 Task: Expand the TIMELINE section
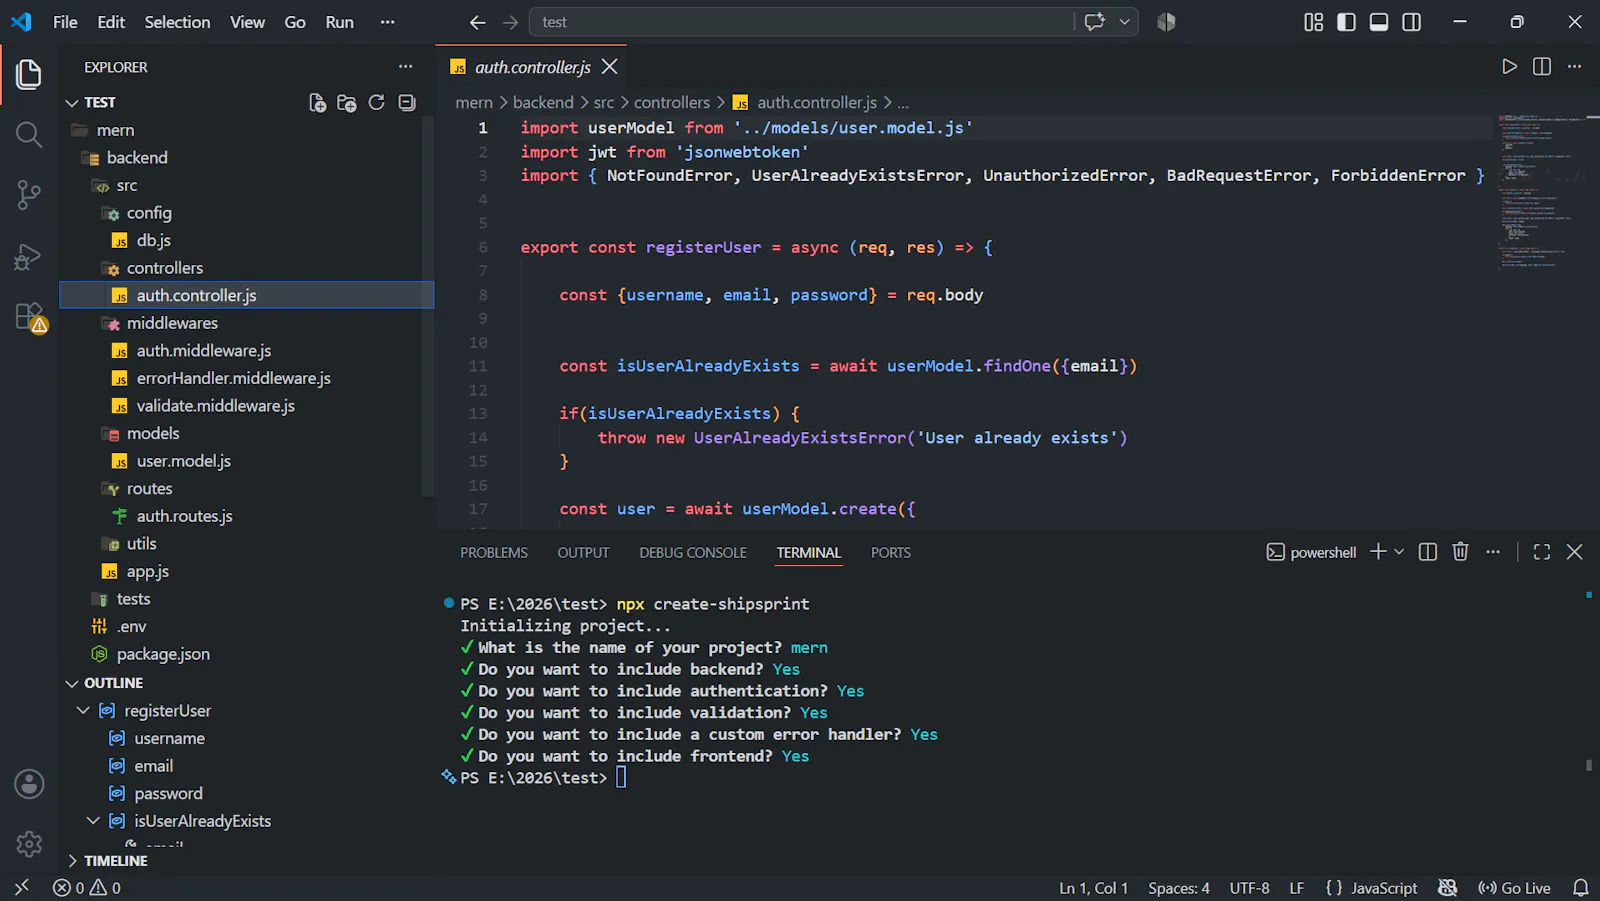(71, 861)
